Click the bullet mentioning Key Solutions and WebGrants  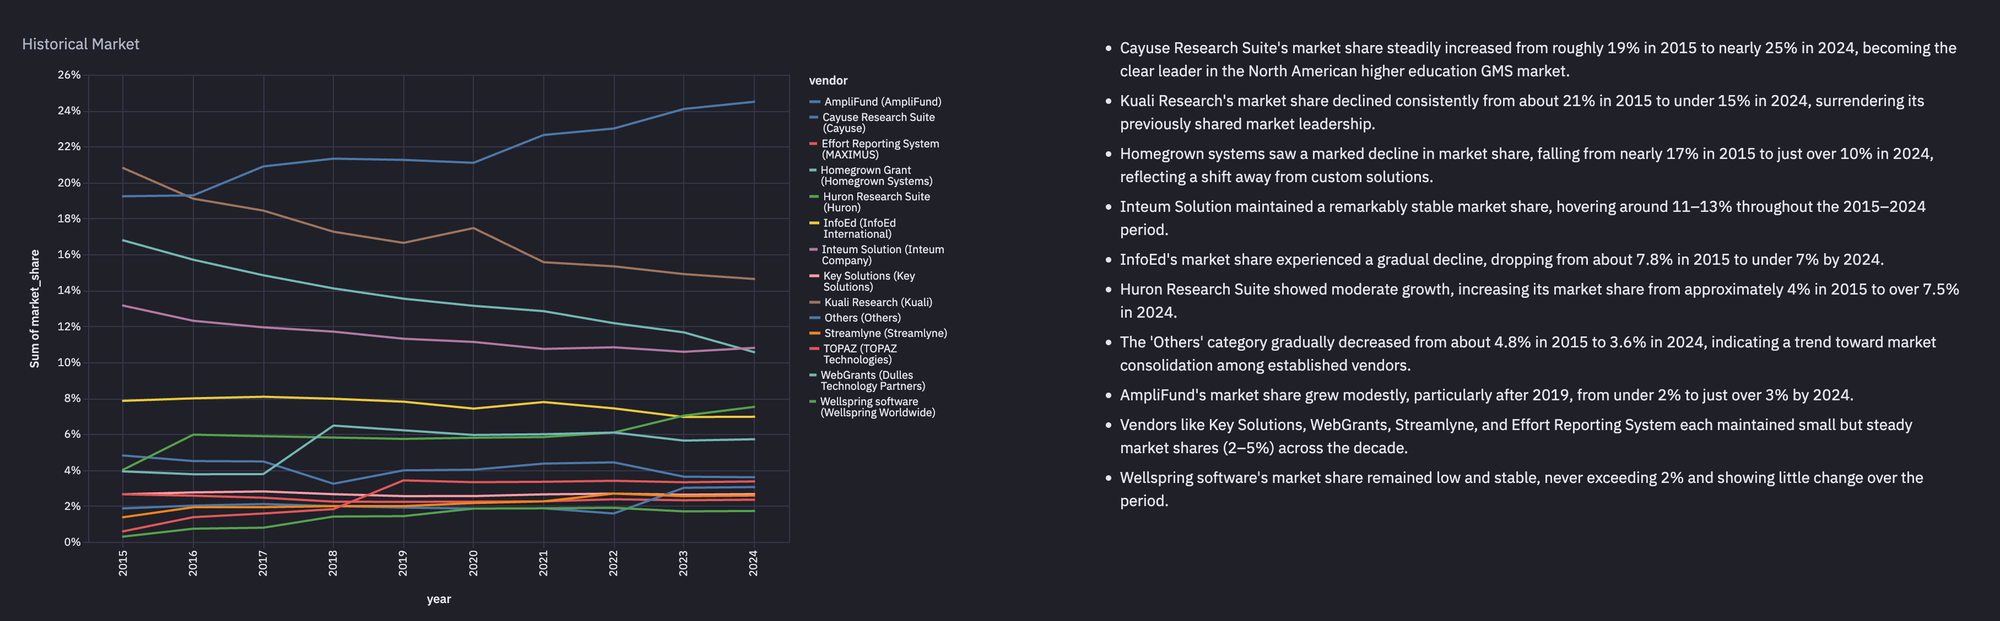tap(1516, 437)
